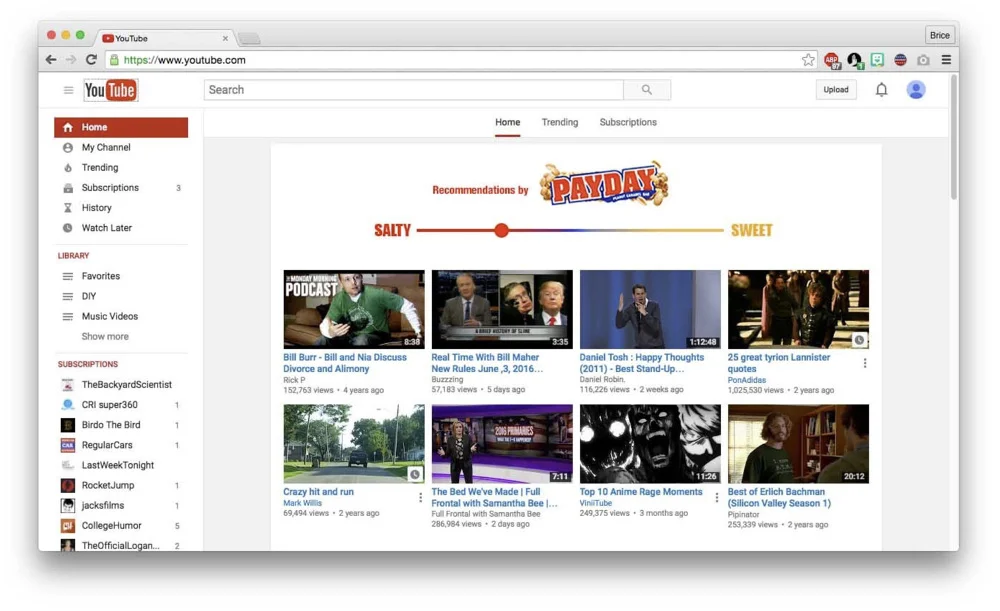This screenshot has height=611, width=1000.
Task: Bookmark page with the star icon
Action: (808, 60)
